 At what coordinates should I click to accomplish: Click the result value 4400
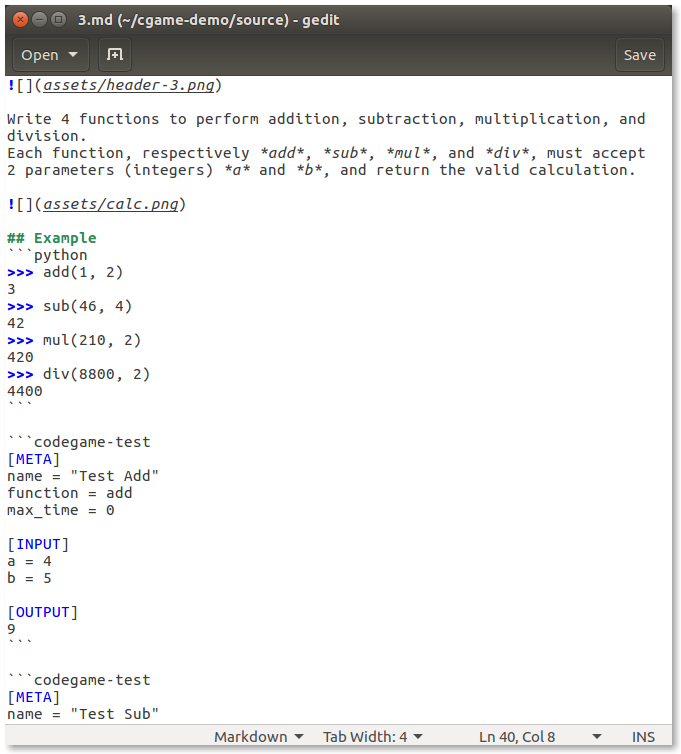(x=25, y=391)
